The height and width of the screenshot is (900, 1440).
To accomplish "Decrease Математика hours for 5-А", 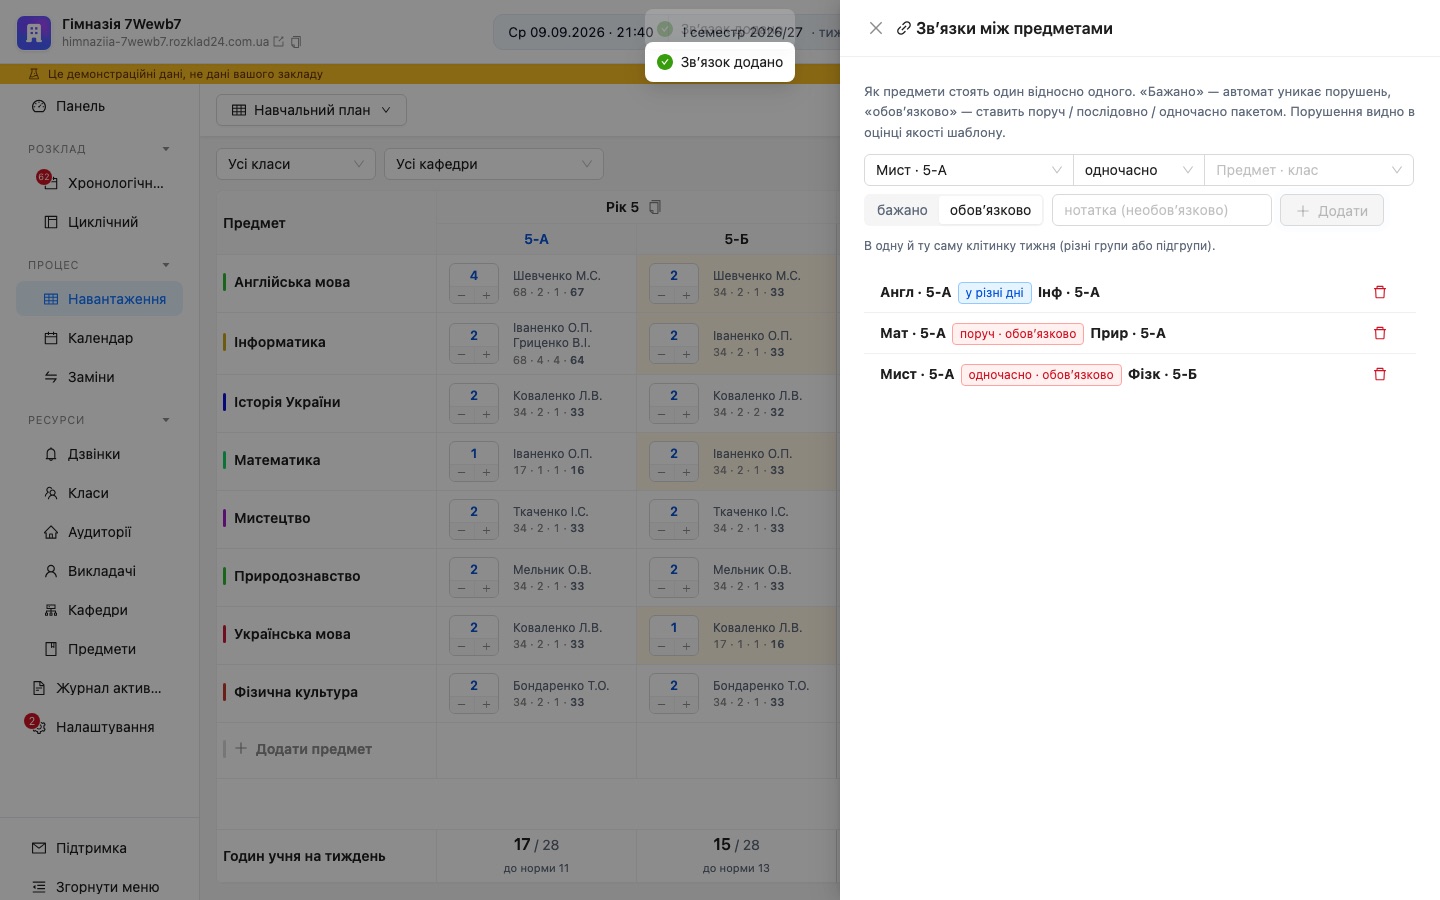I will (x=462, y=473).
